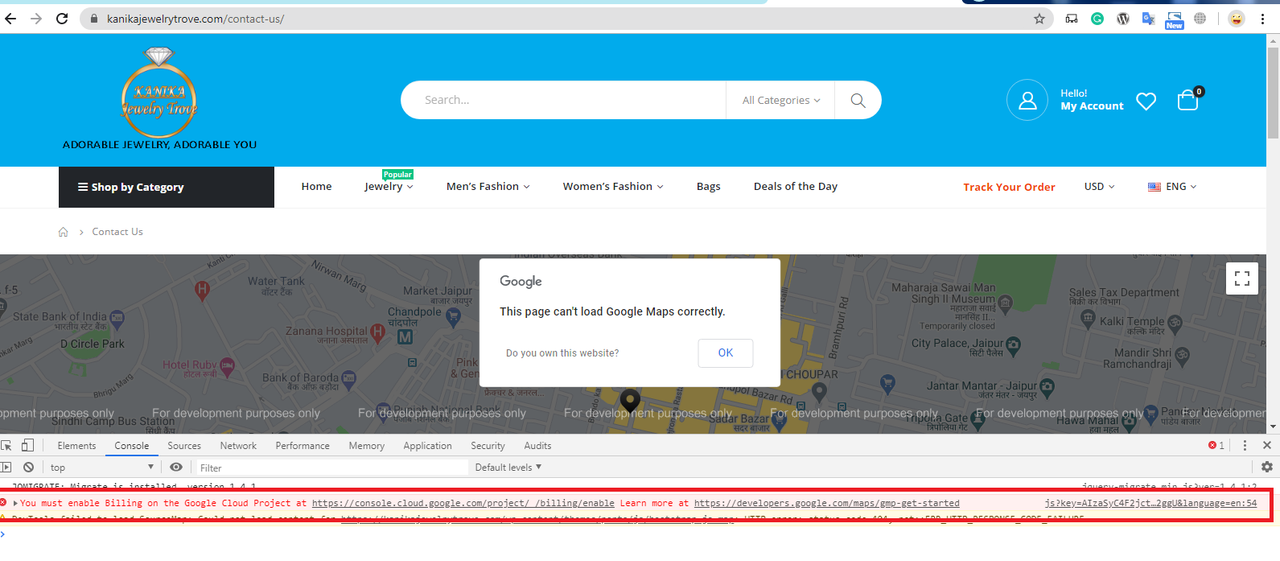Switch to Network tab
Image resolution: width=1280 pixels, height=561 pixels.
click(x=238, y=446)
